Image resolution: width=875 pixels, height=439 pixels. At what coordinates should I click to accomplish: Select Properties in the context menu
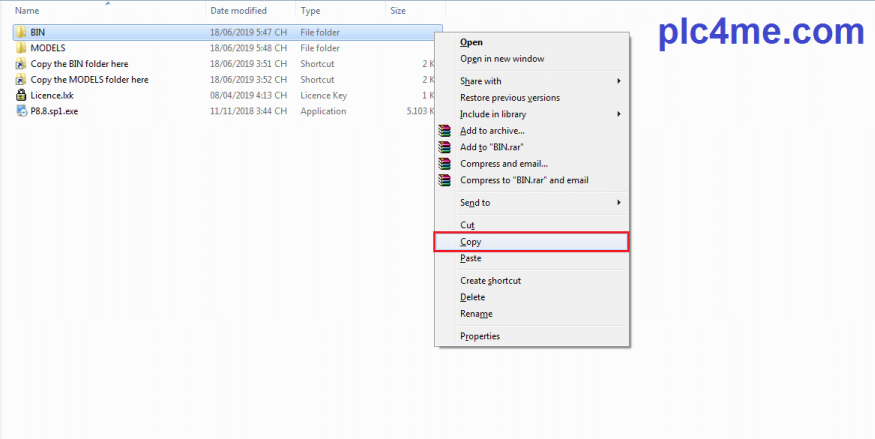coord(480,336)
